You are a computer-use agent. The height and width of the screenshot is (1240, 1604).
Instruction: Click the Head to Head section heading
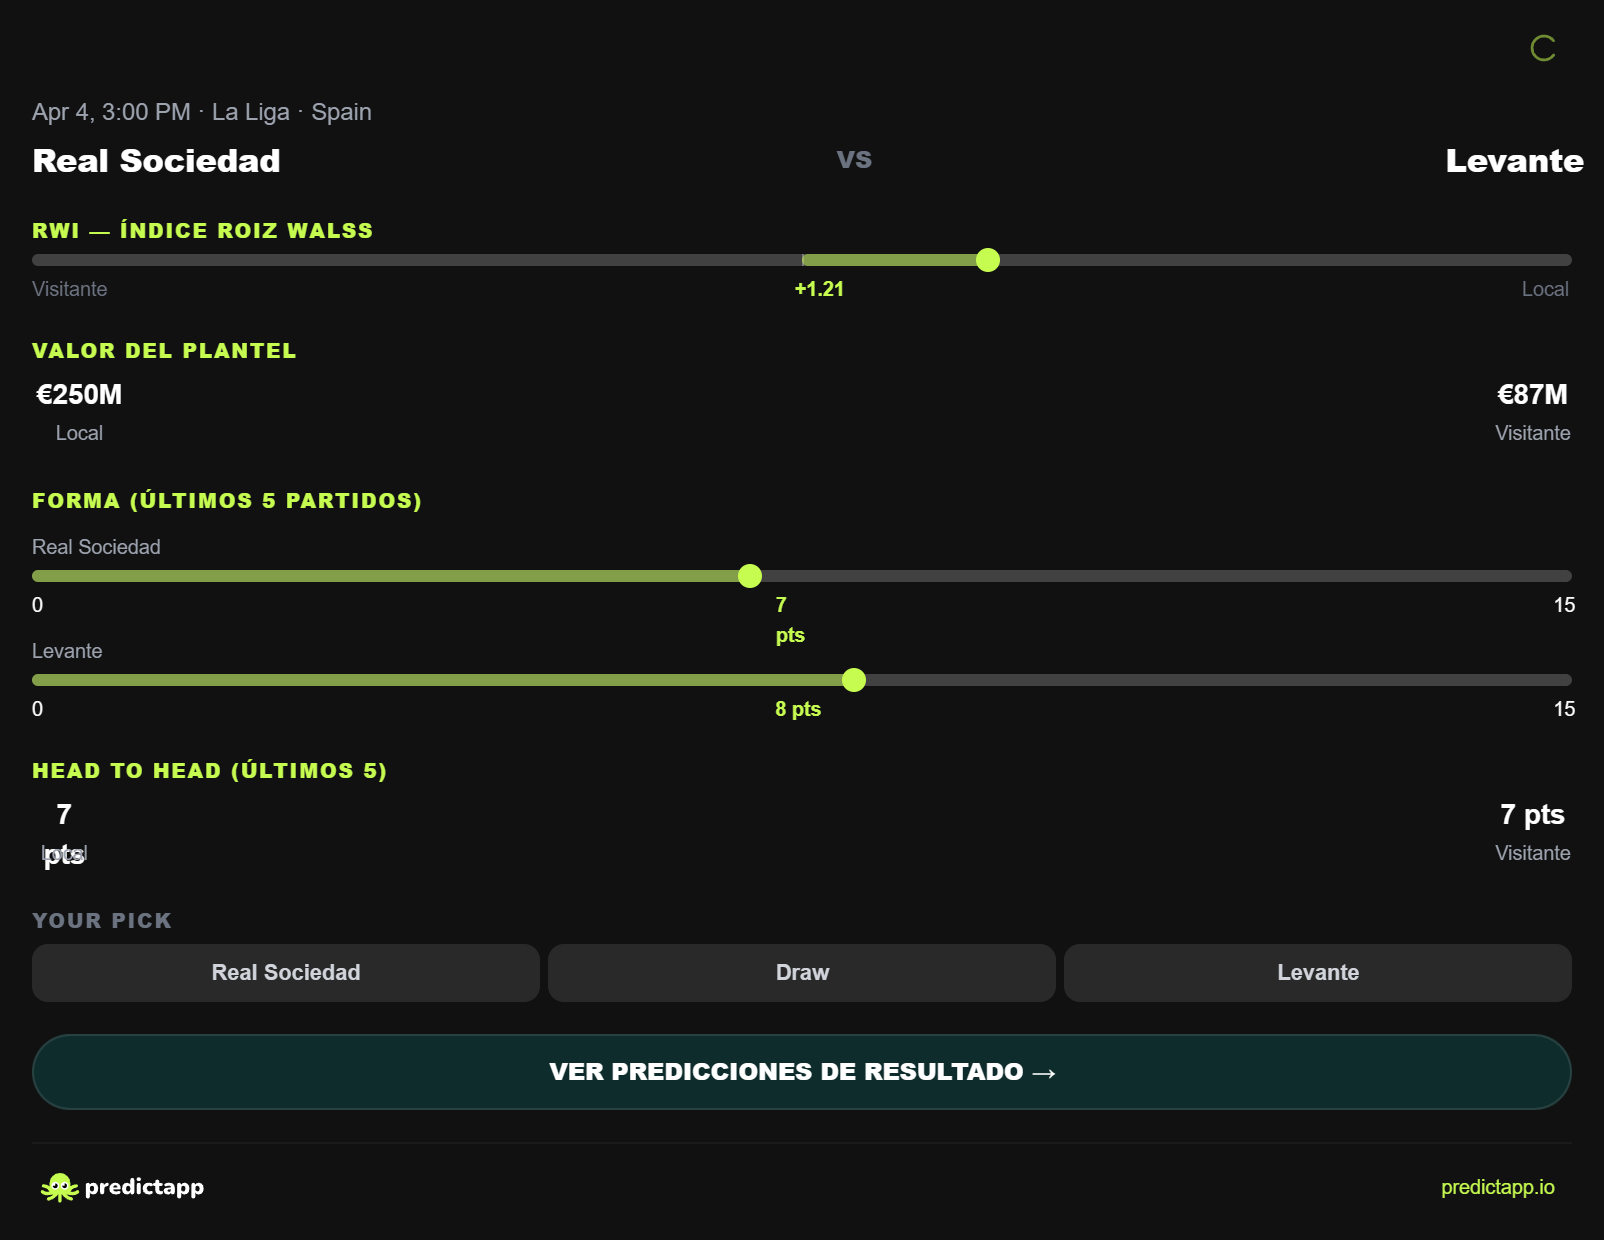(x=210, y=771)
